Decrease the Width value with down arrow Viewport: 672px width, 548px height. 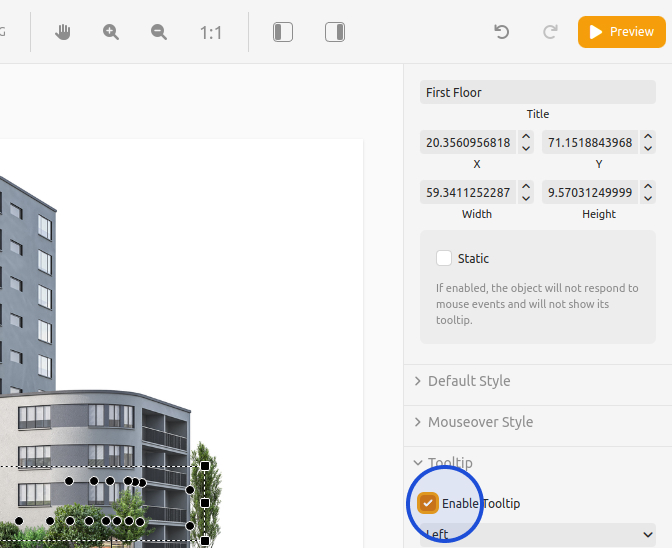click(x=526, y=198)
